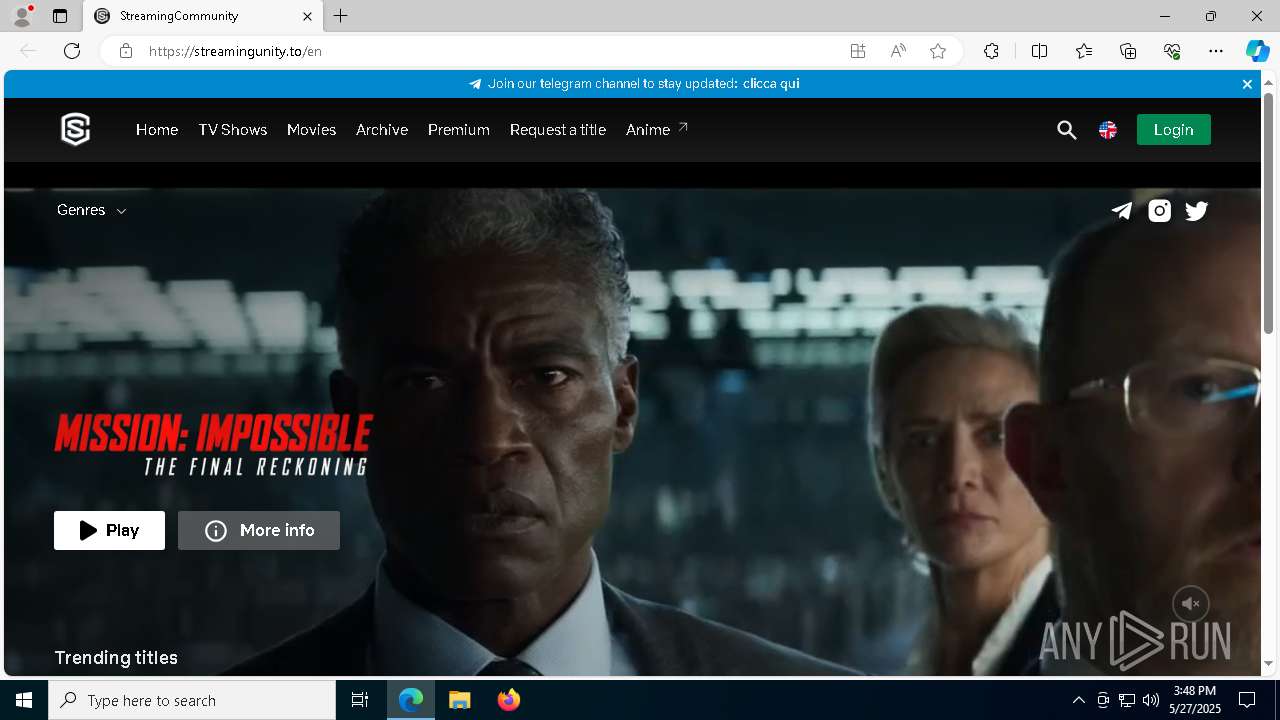Click the green Login button

click(1174, 130)
